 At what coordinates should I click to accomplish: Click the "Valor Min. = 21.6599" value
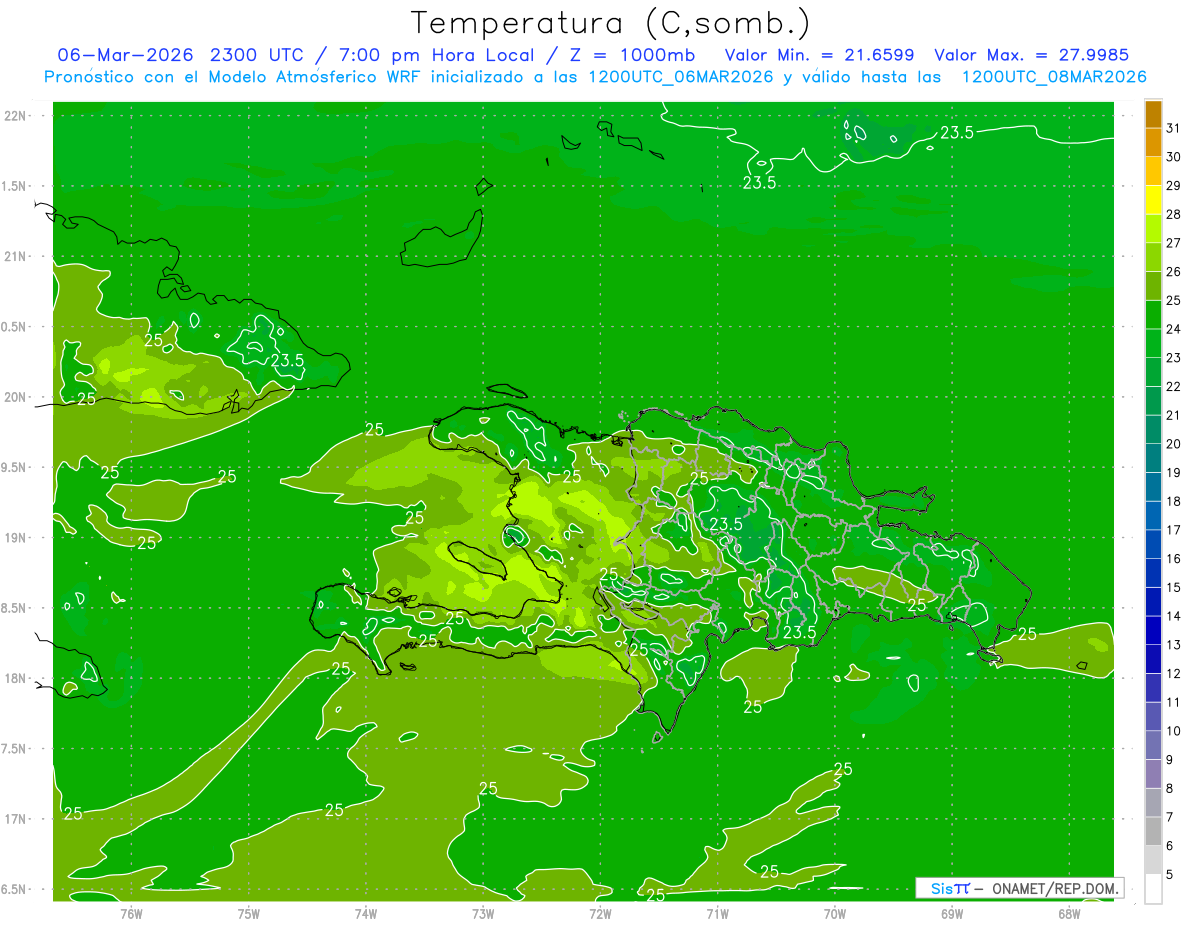(x=819, y=55)
